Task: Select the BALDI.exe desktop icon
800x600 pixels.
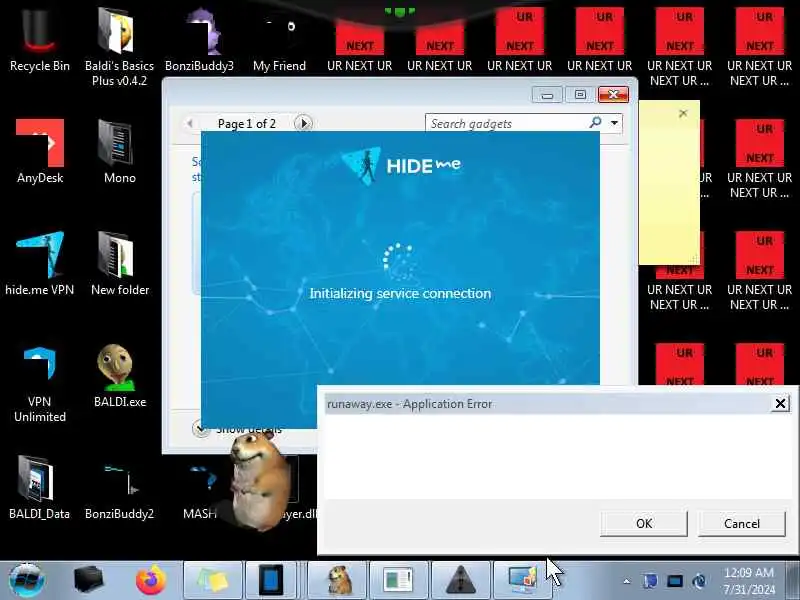Action: point(119,377)
